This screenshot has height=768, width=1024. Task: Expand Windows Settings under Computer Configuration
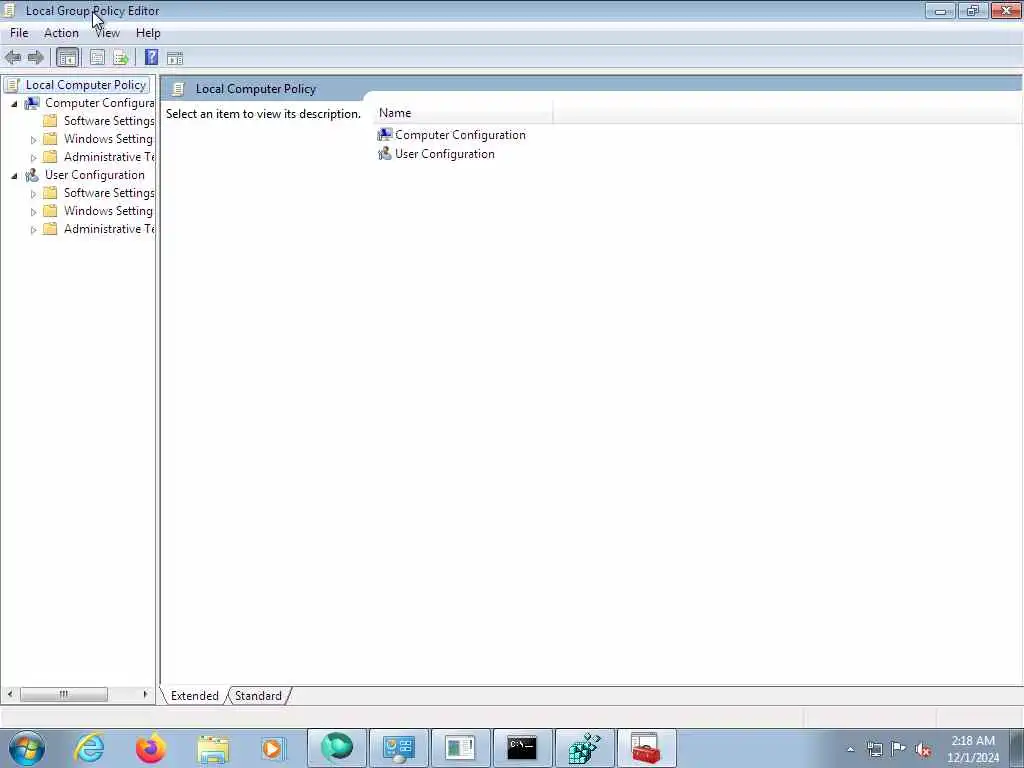point(33,140)
